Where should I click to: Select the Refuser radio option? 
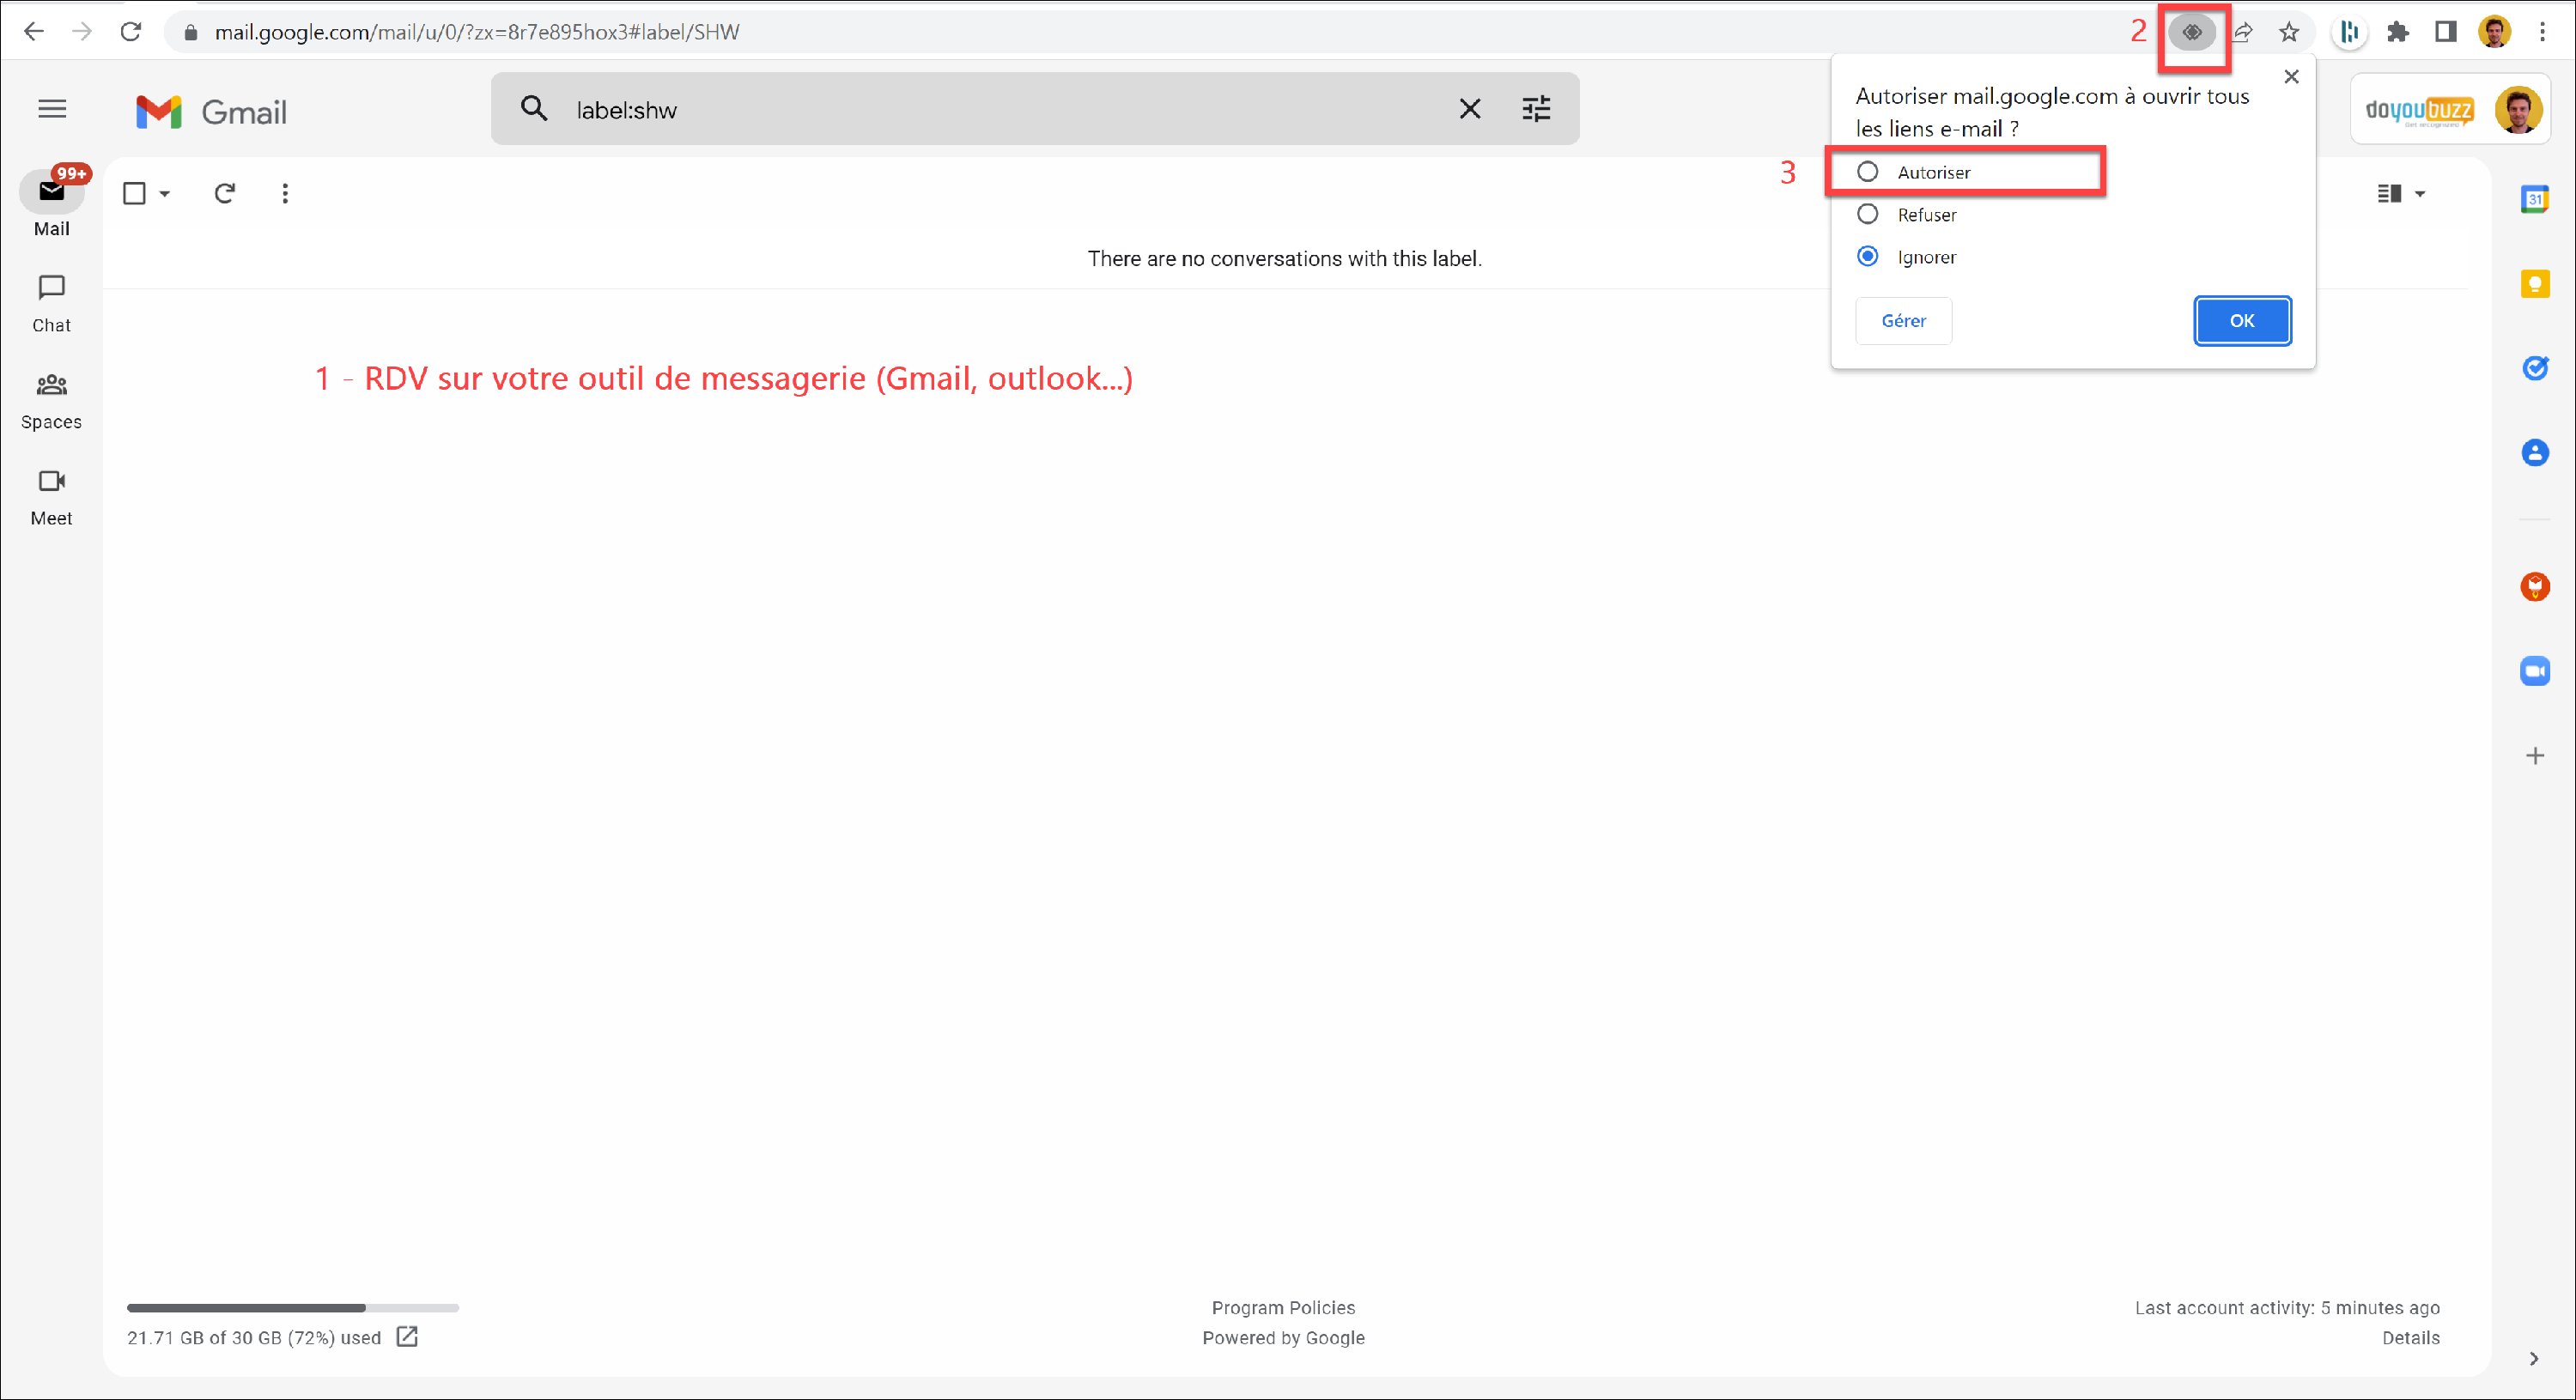(1867, 215)
